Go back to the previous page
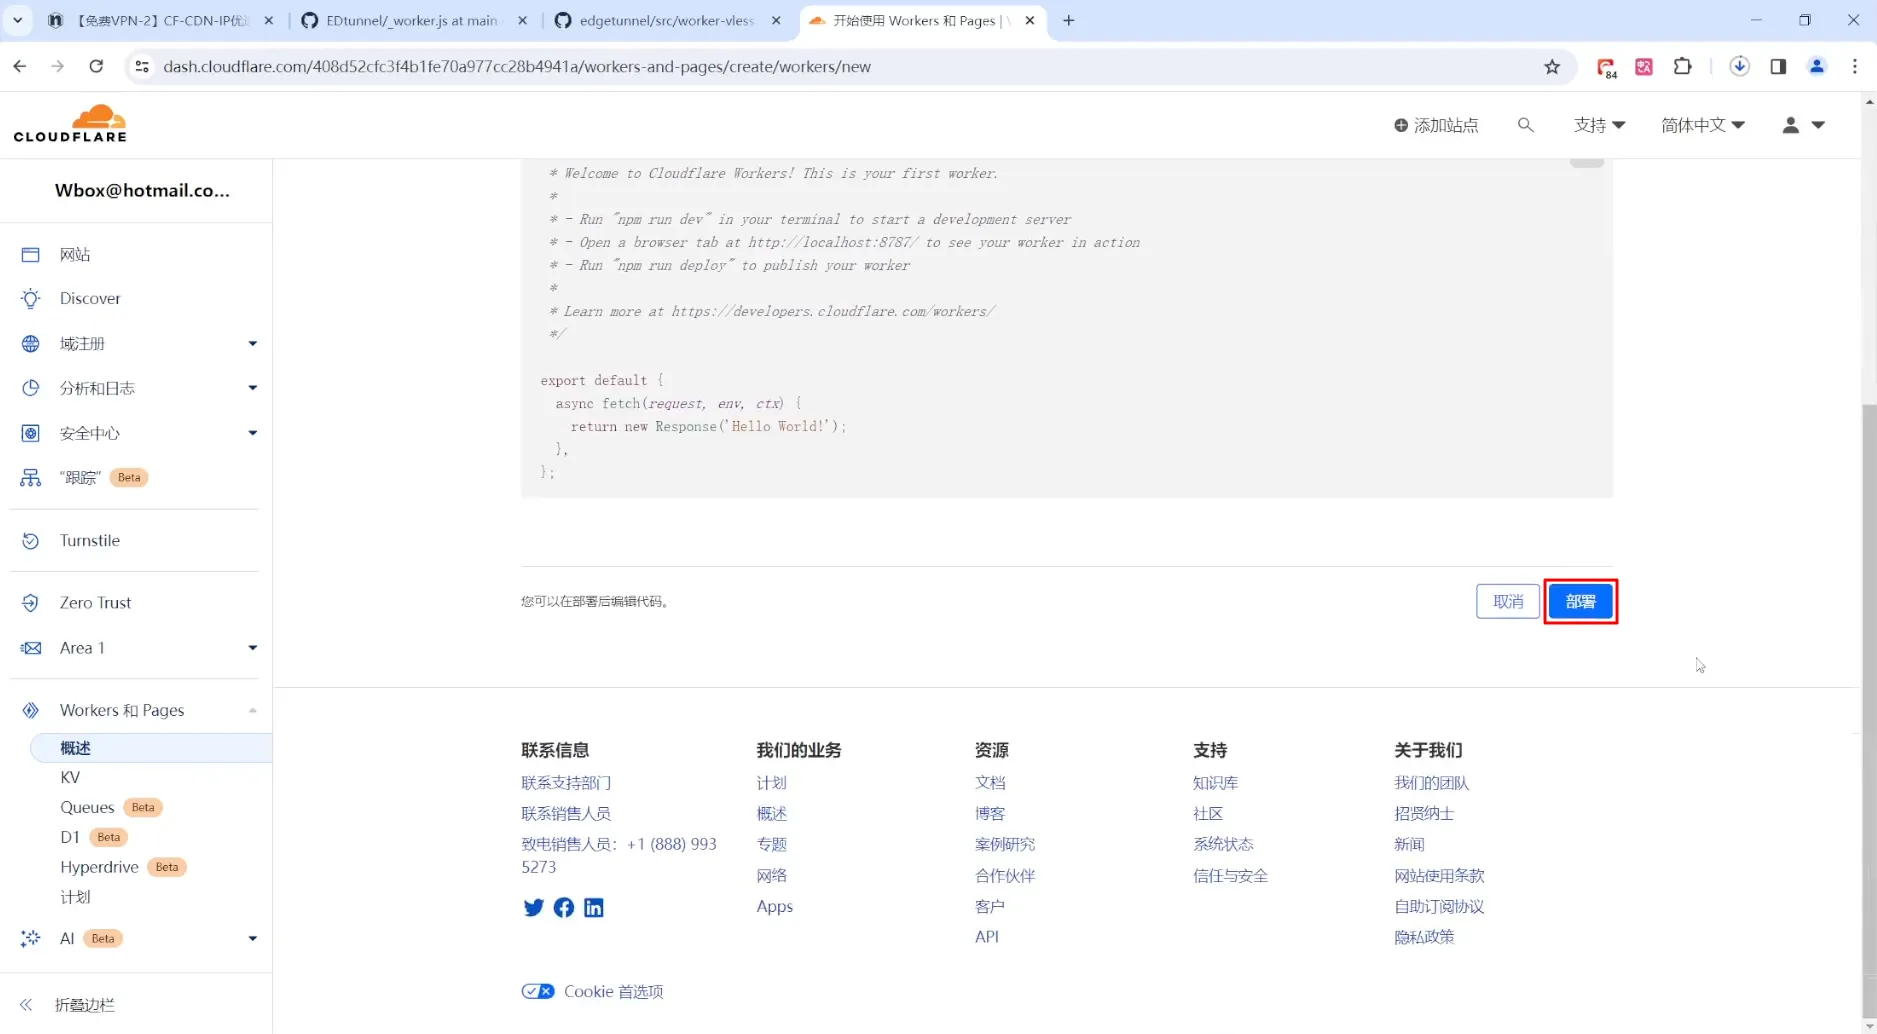This screenshot has height=1034, width=1877. (x=20, y=67)
